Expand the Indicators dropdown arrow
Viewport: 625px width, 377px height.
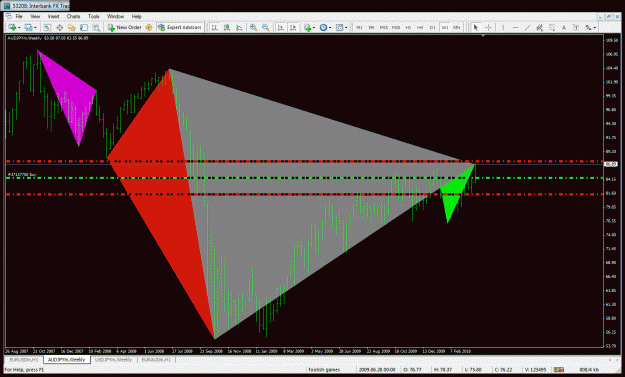(314, 27)
